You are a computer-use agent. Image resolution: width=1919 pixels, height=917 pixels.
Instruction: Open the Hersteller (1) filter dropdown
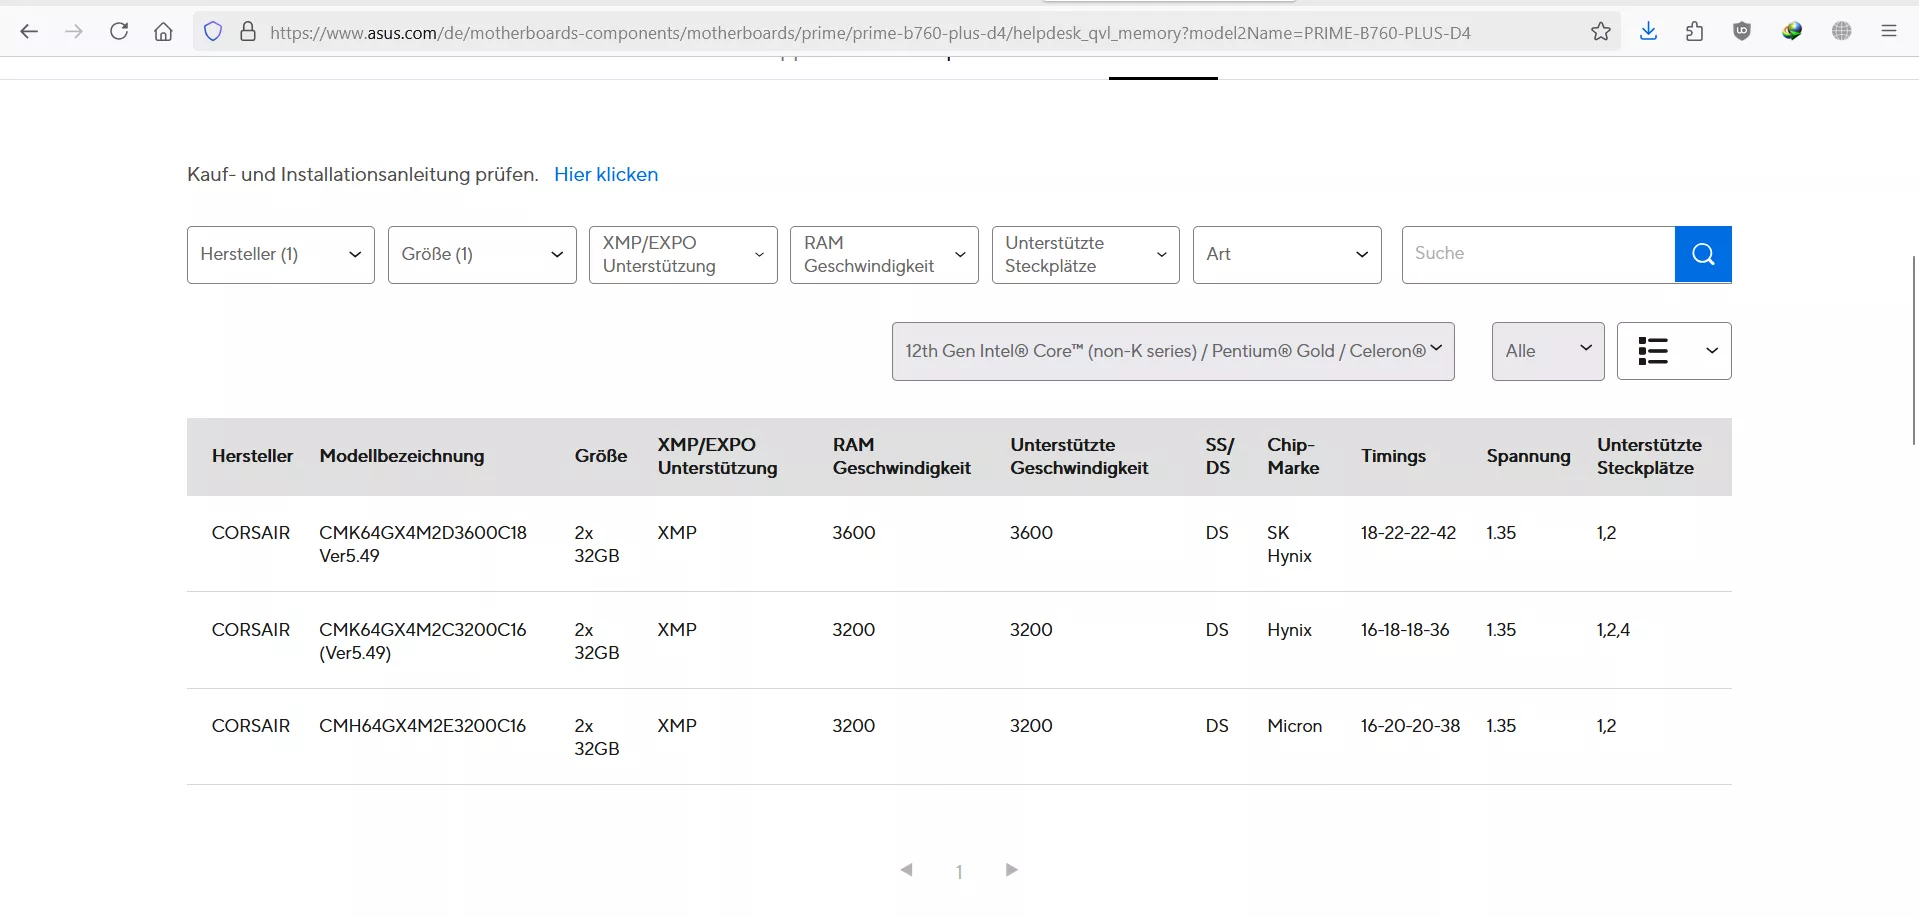[x=281, y=255]
